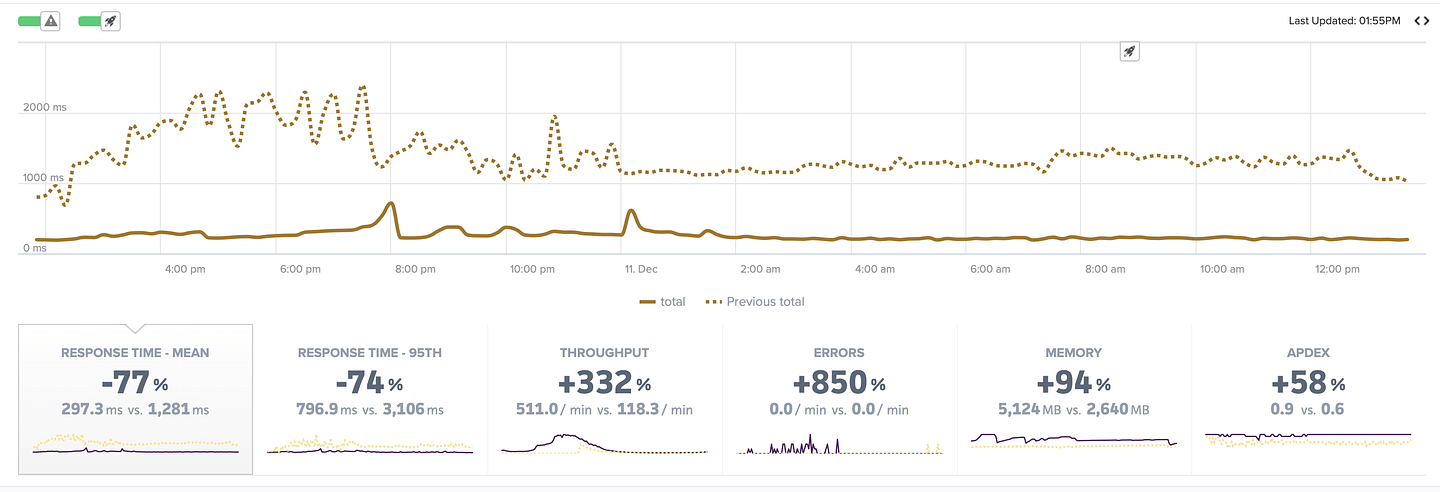Click the Last Updated 01:55PM label
Screen dimensions: 1440x492
(x=1346, y=21)
